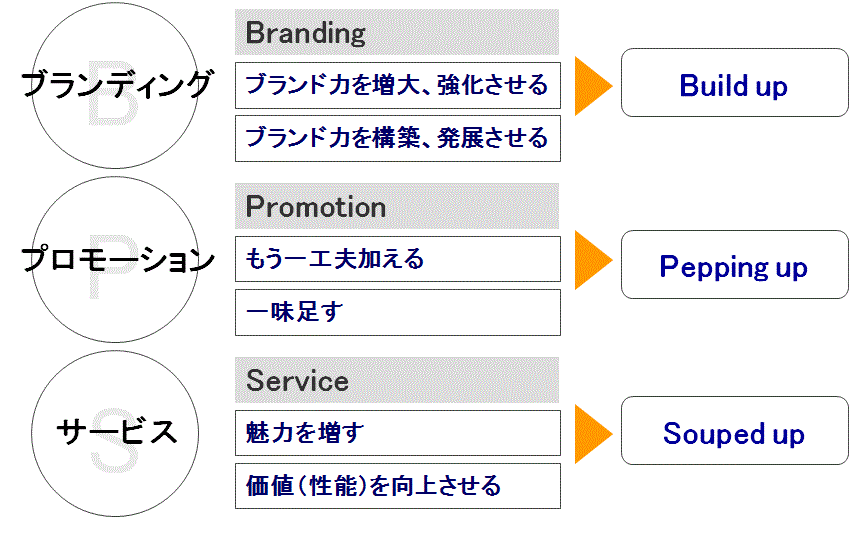The width and height of the screenshot is (849, 549).
Task: Click the 価値(性能)を向上させる box
Action: (x=398, y=486)
